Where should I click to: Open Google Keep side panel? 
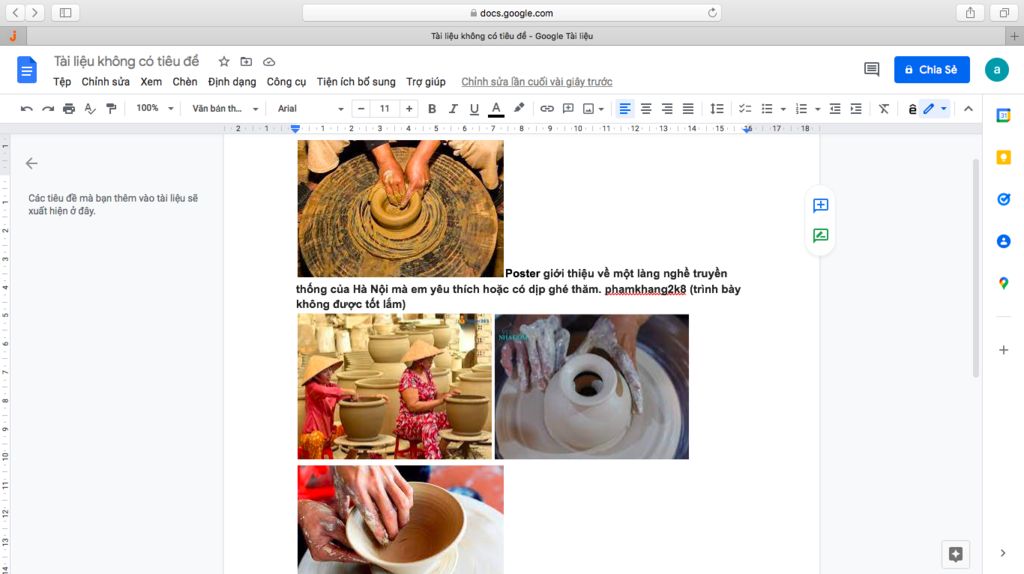pos(1003,157)
